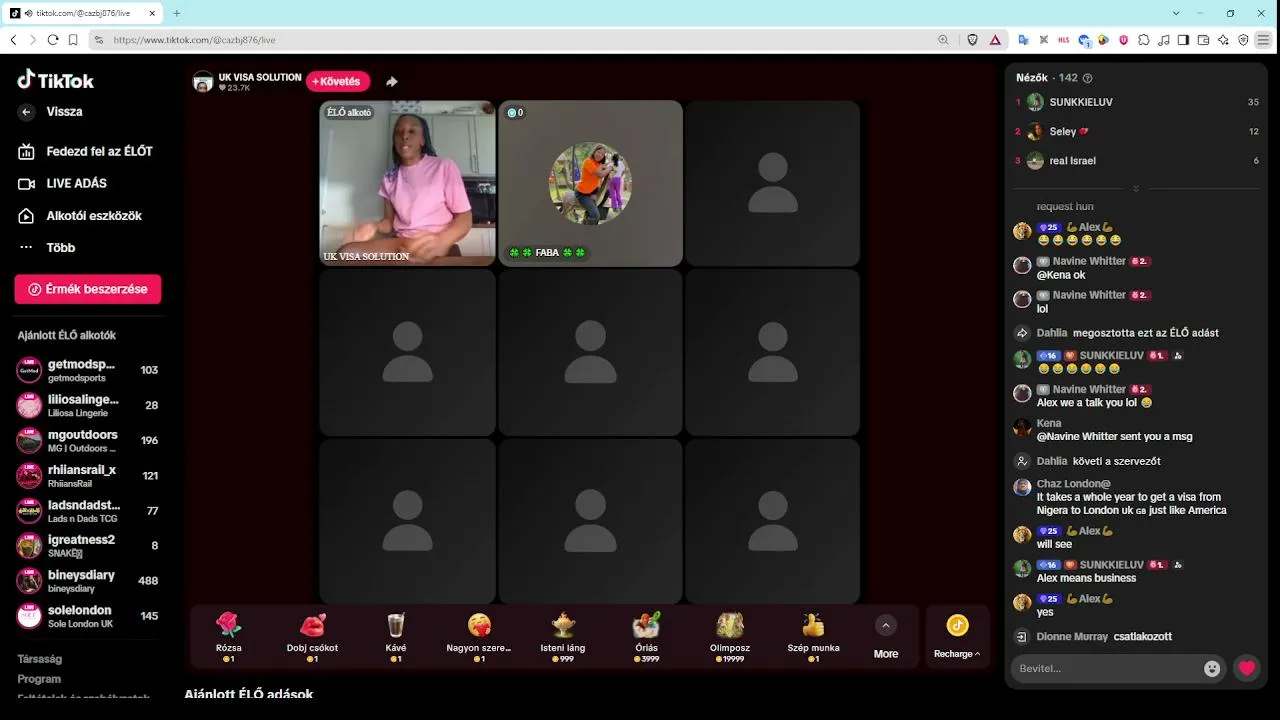Click browser back button
This screenshot has width=1280, height=720.
pyautogui.click(x=13, y=40)
